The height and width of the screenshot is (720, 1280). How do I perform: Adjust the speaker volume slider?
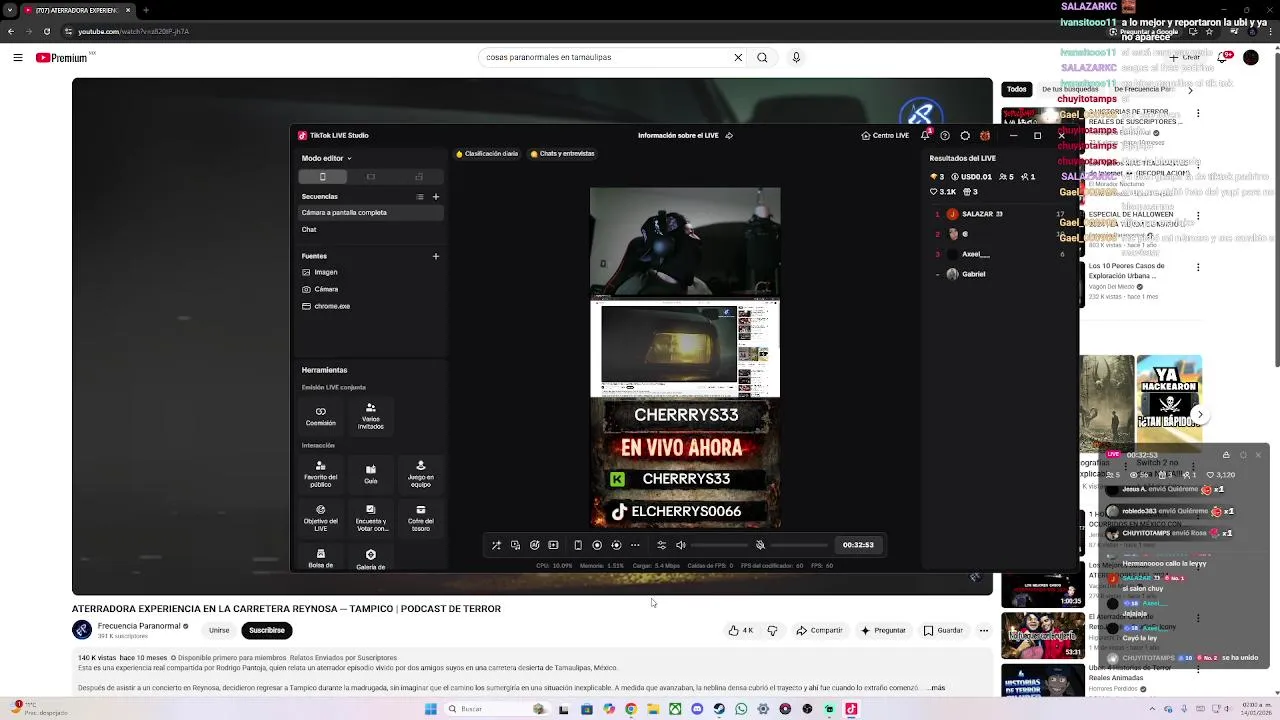click(720, 545)
